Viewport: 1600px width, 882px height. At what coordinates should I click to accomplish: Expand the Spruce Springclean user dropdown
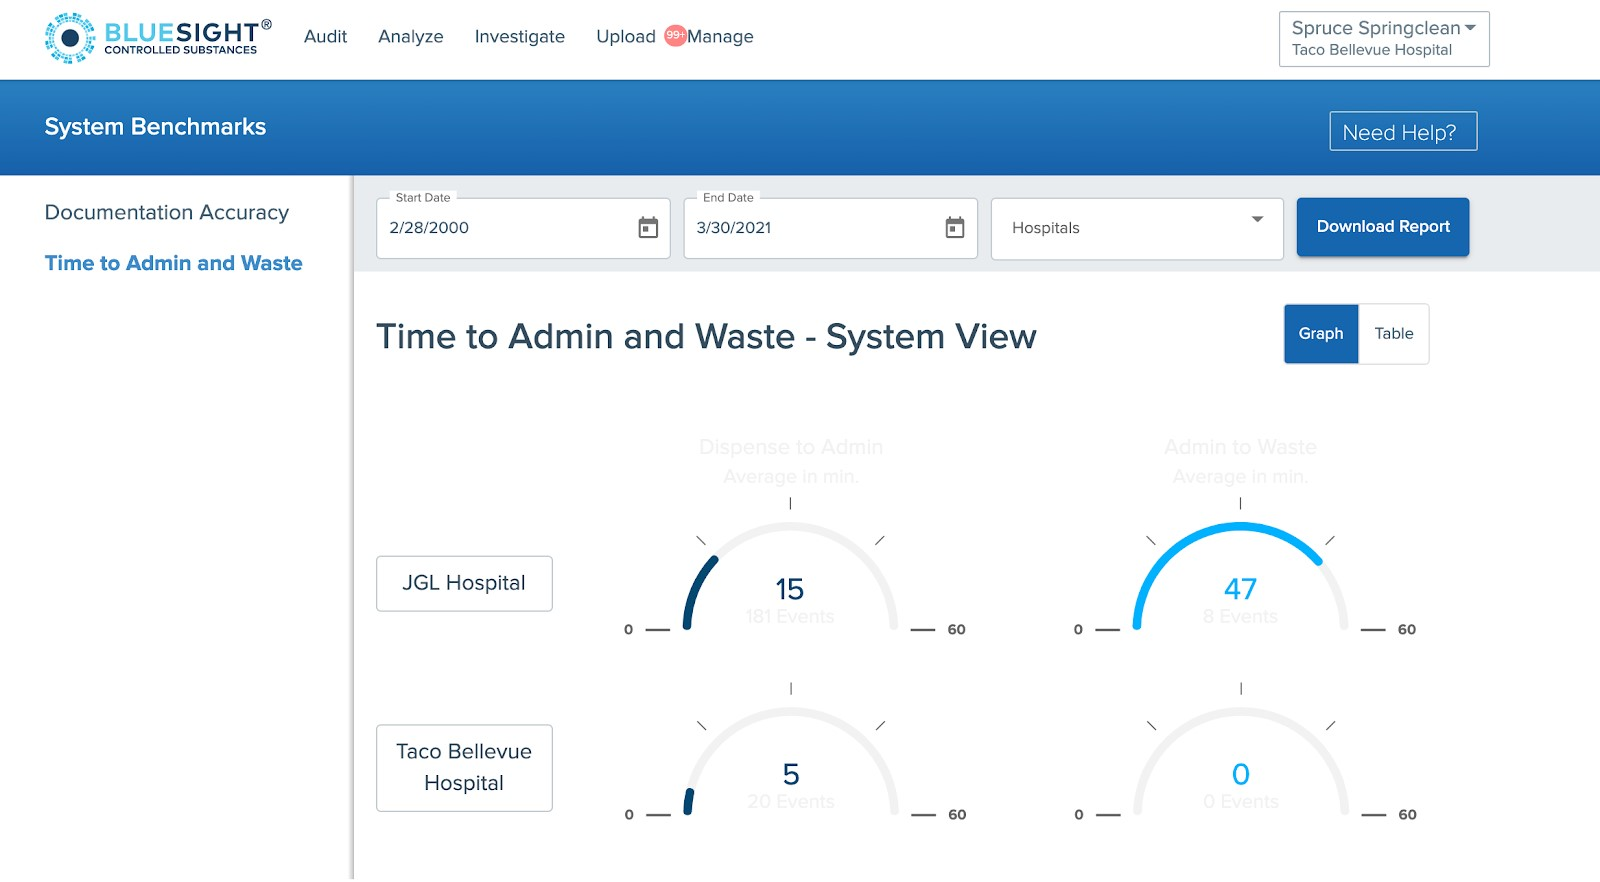(x=1384, y=39)
